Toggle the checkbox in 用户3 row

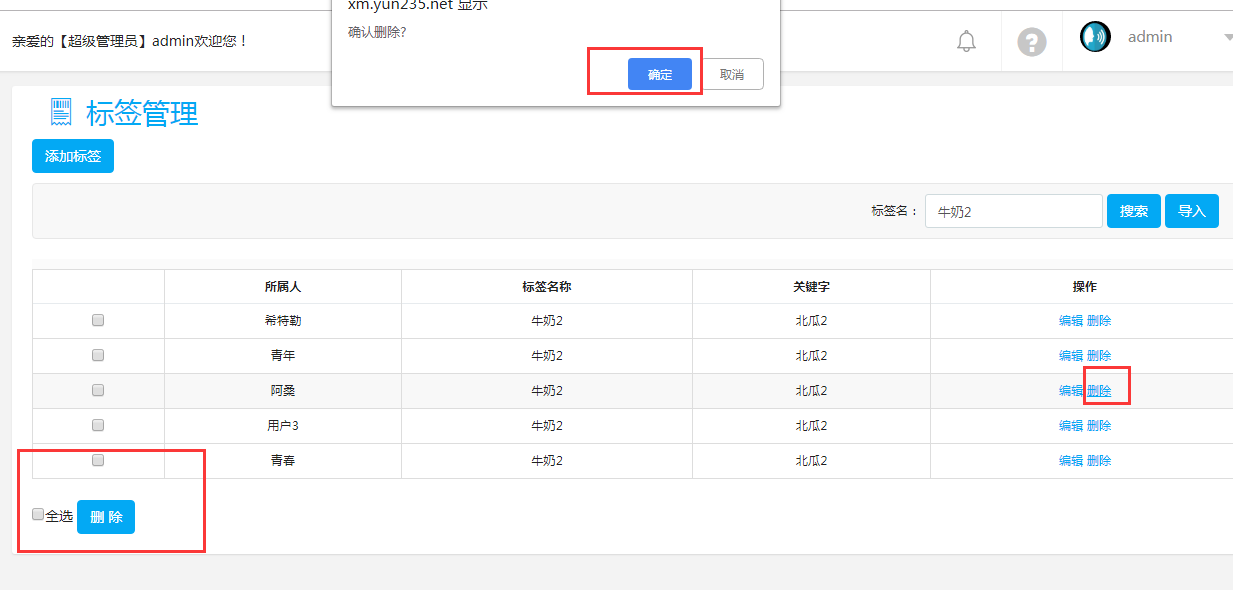pyautogui.click(x=98, y=425)
